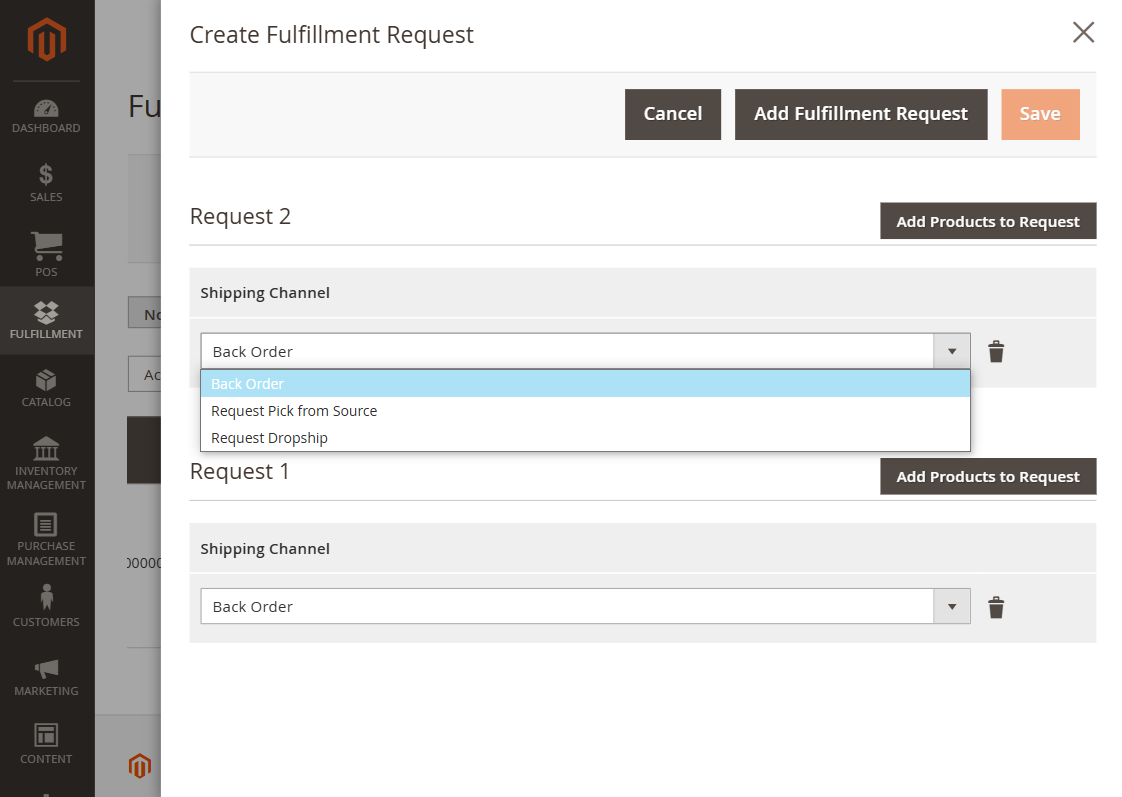Viewport: 1122px width, 797px height.
Task: Select the Sales sidebar icon
Action: click(x=46, y=181)
